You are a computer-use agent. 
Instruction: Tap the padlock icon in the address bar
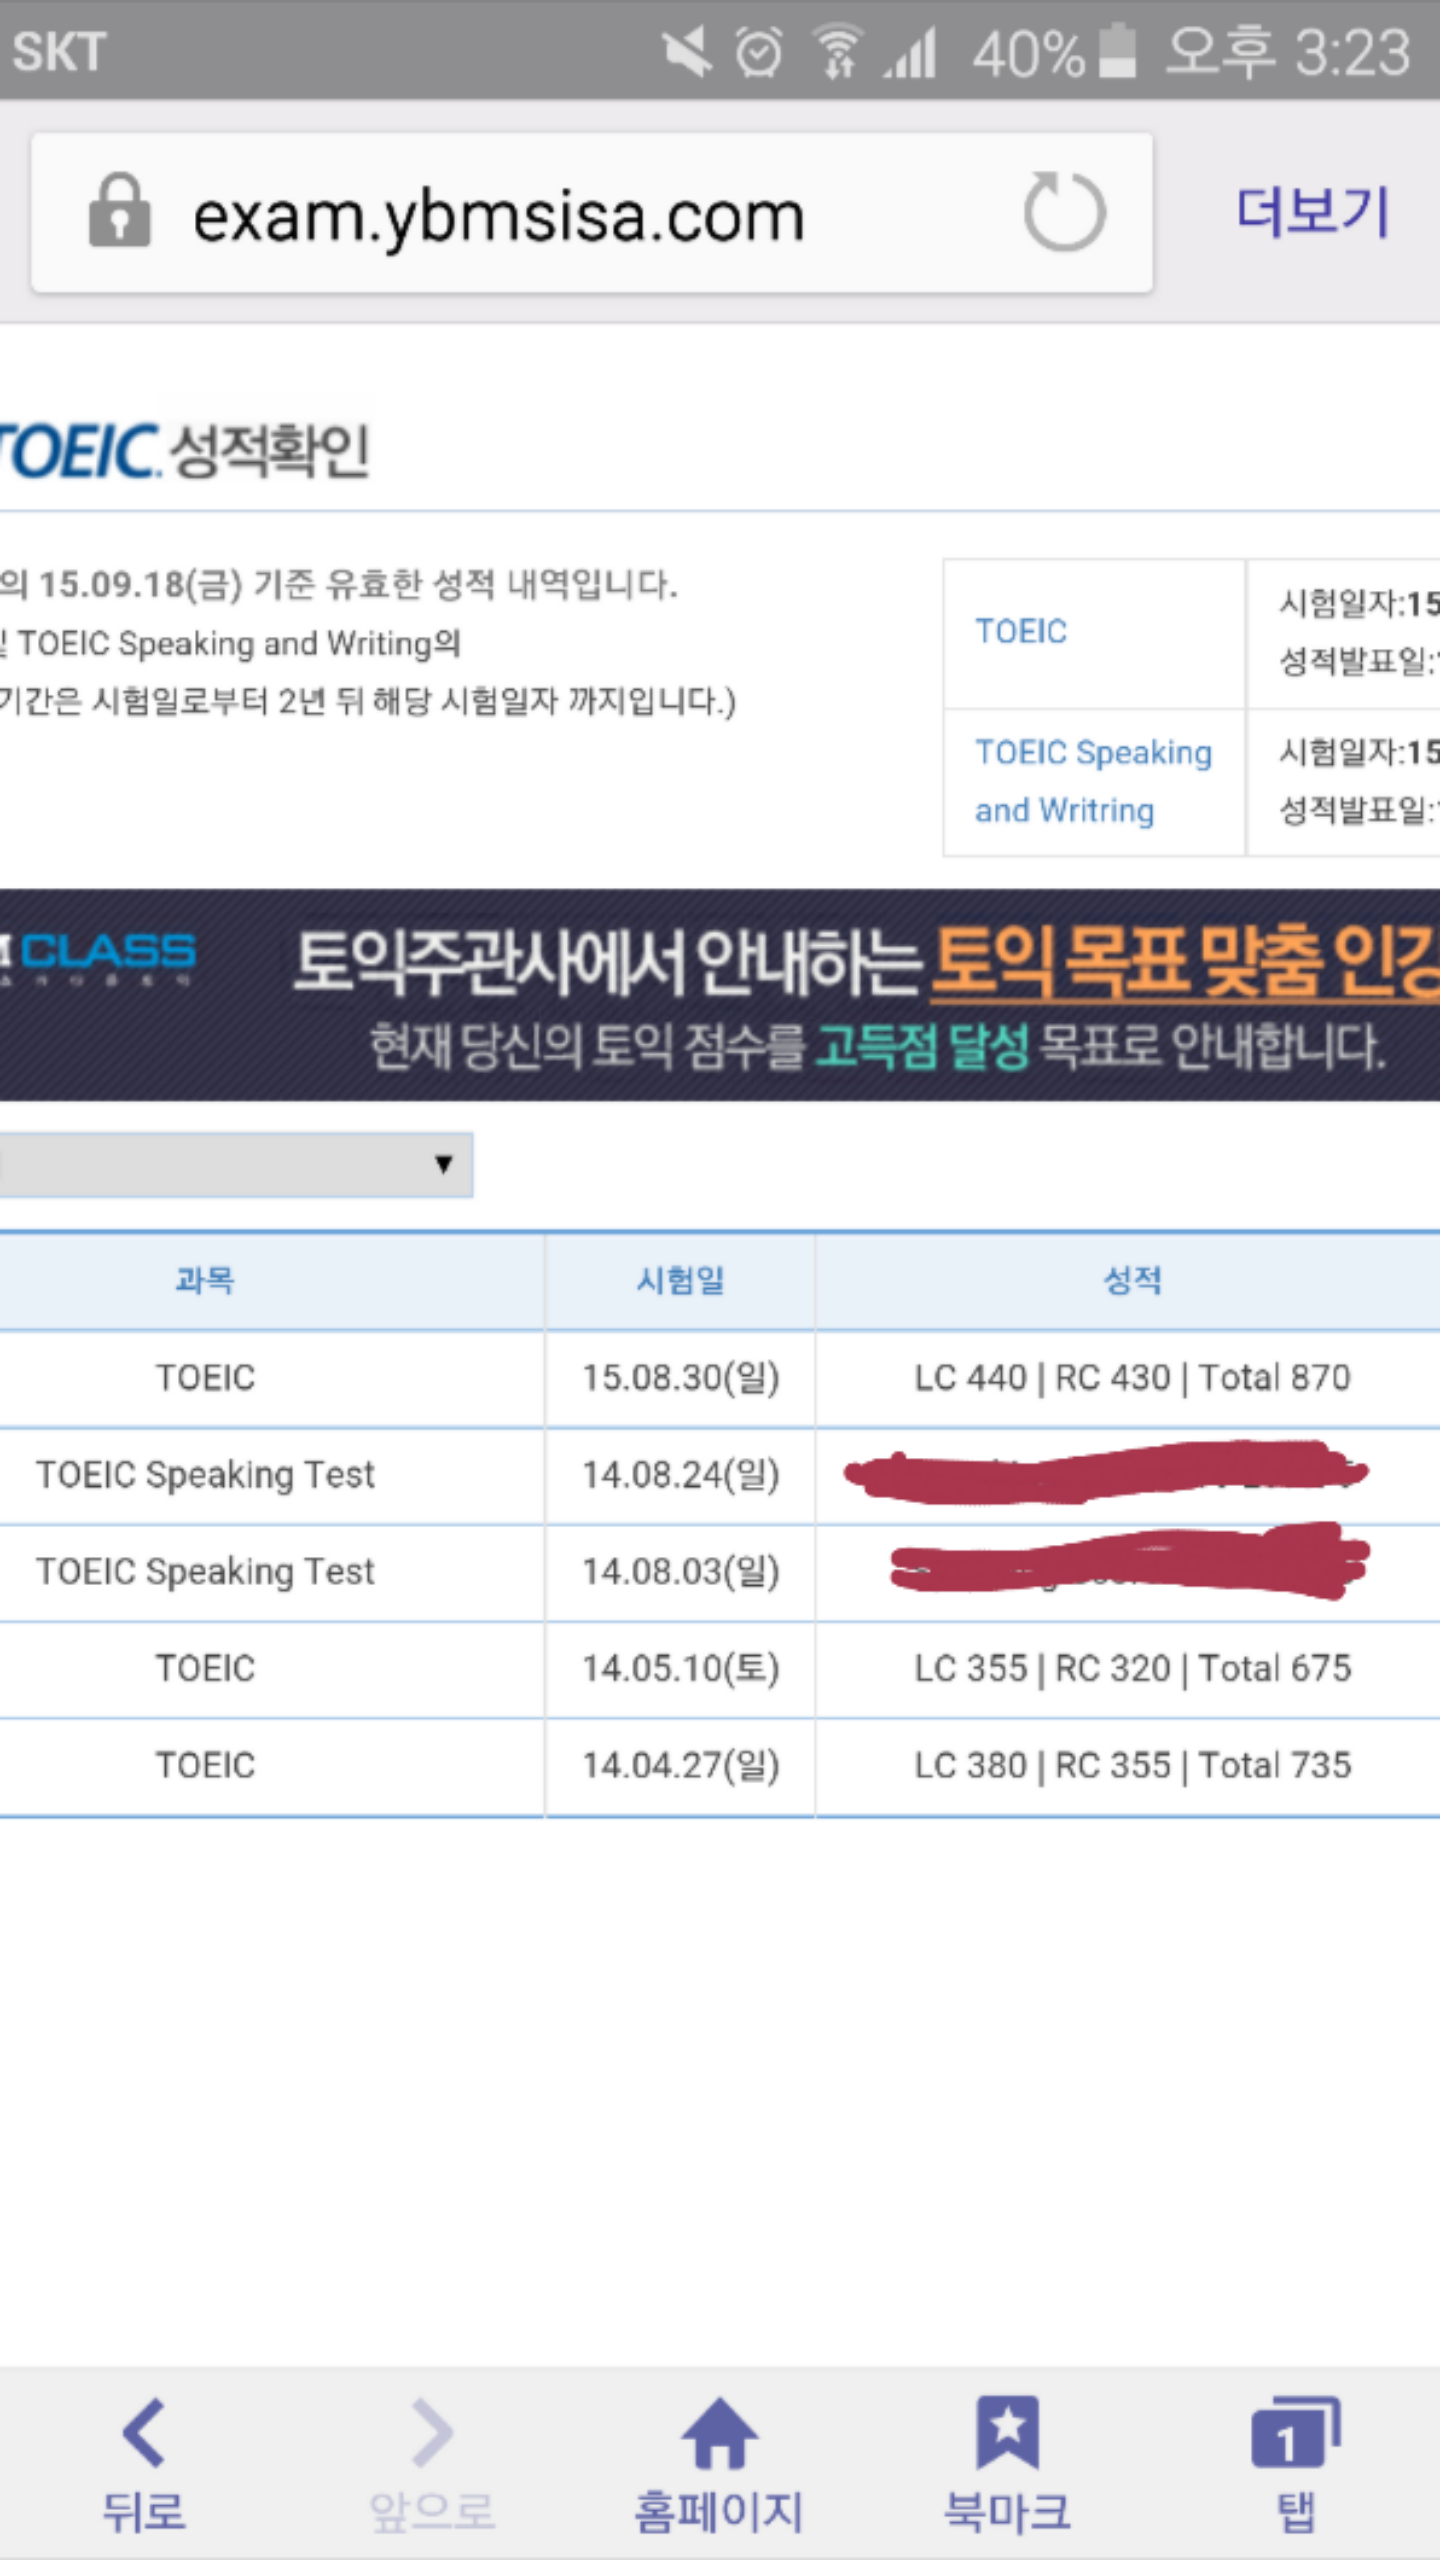120,211
